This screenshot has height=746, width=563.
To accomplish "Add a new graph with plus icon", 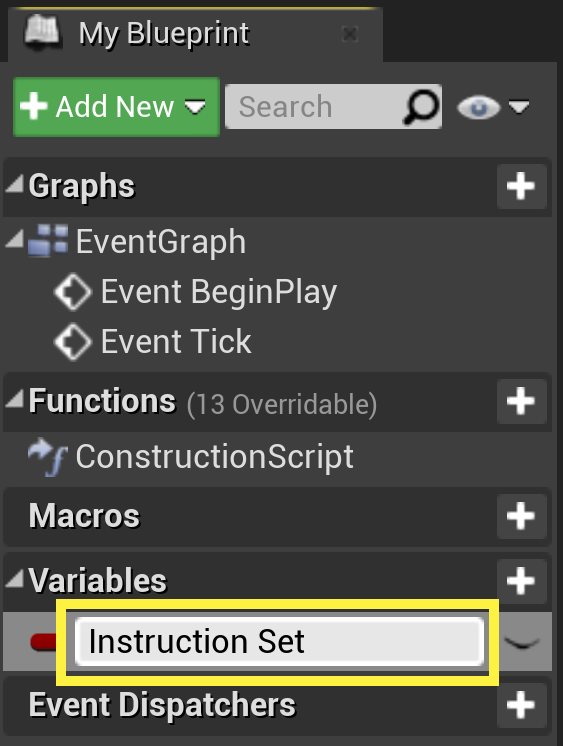I will pyautogui.click(x=522, y=186).
